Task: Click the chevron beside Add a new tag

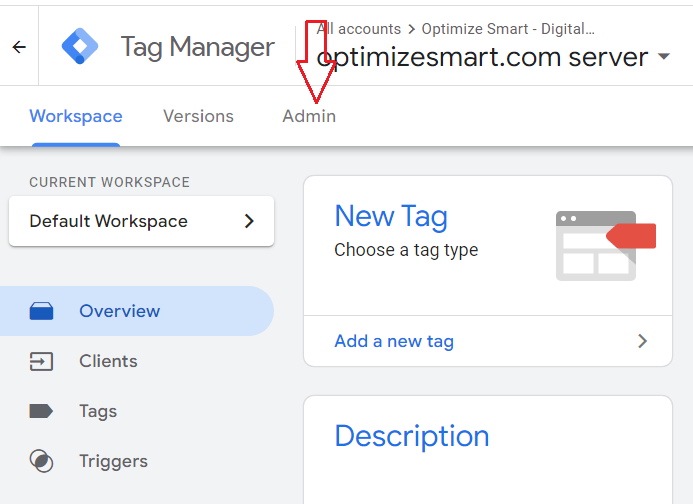Action: 642,341
